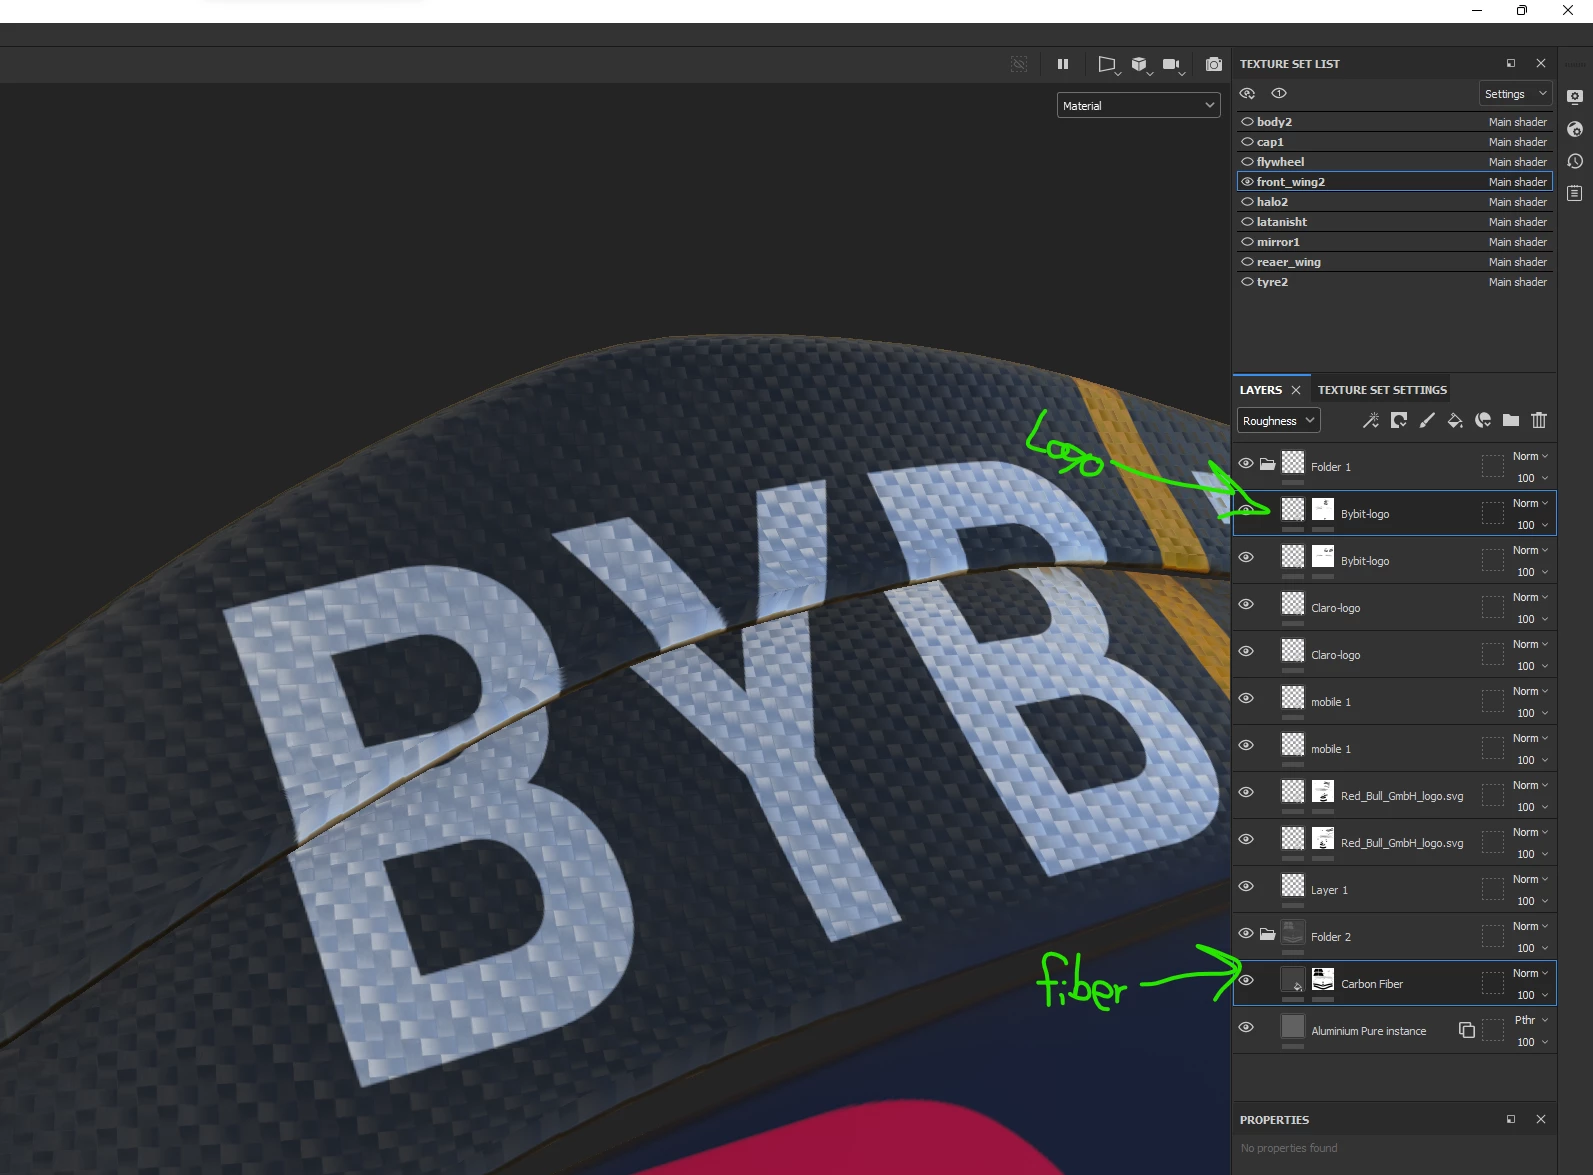Switch to the Layers tab
1593x1175 pixels.
[x=1260, y=390]
